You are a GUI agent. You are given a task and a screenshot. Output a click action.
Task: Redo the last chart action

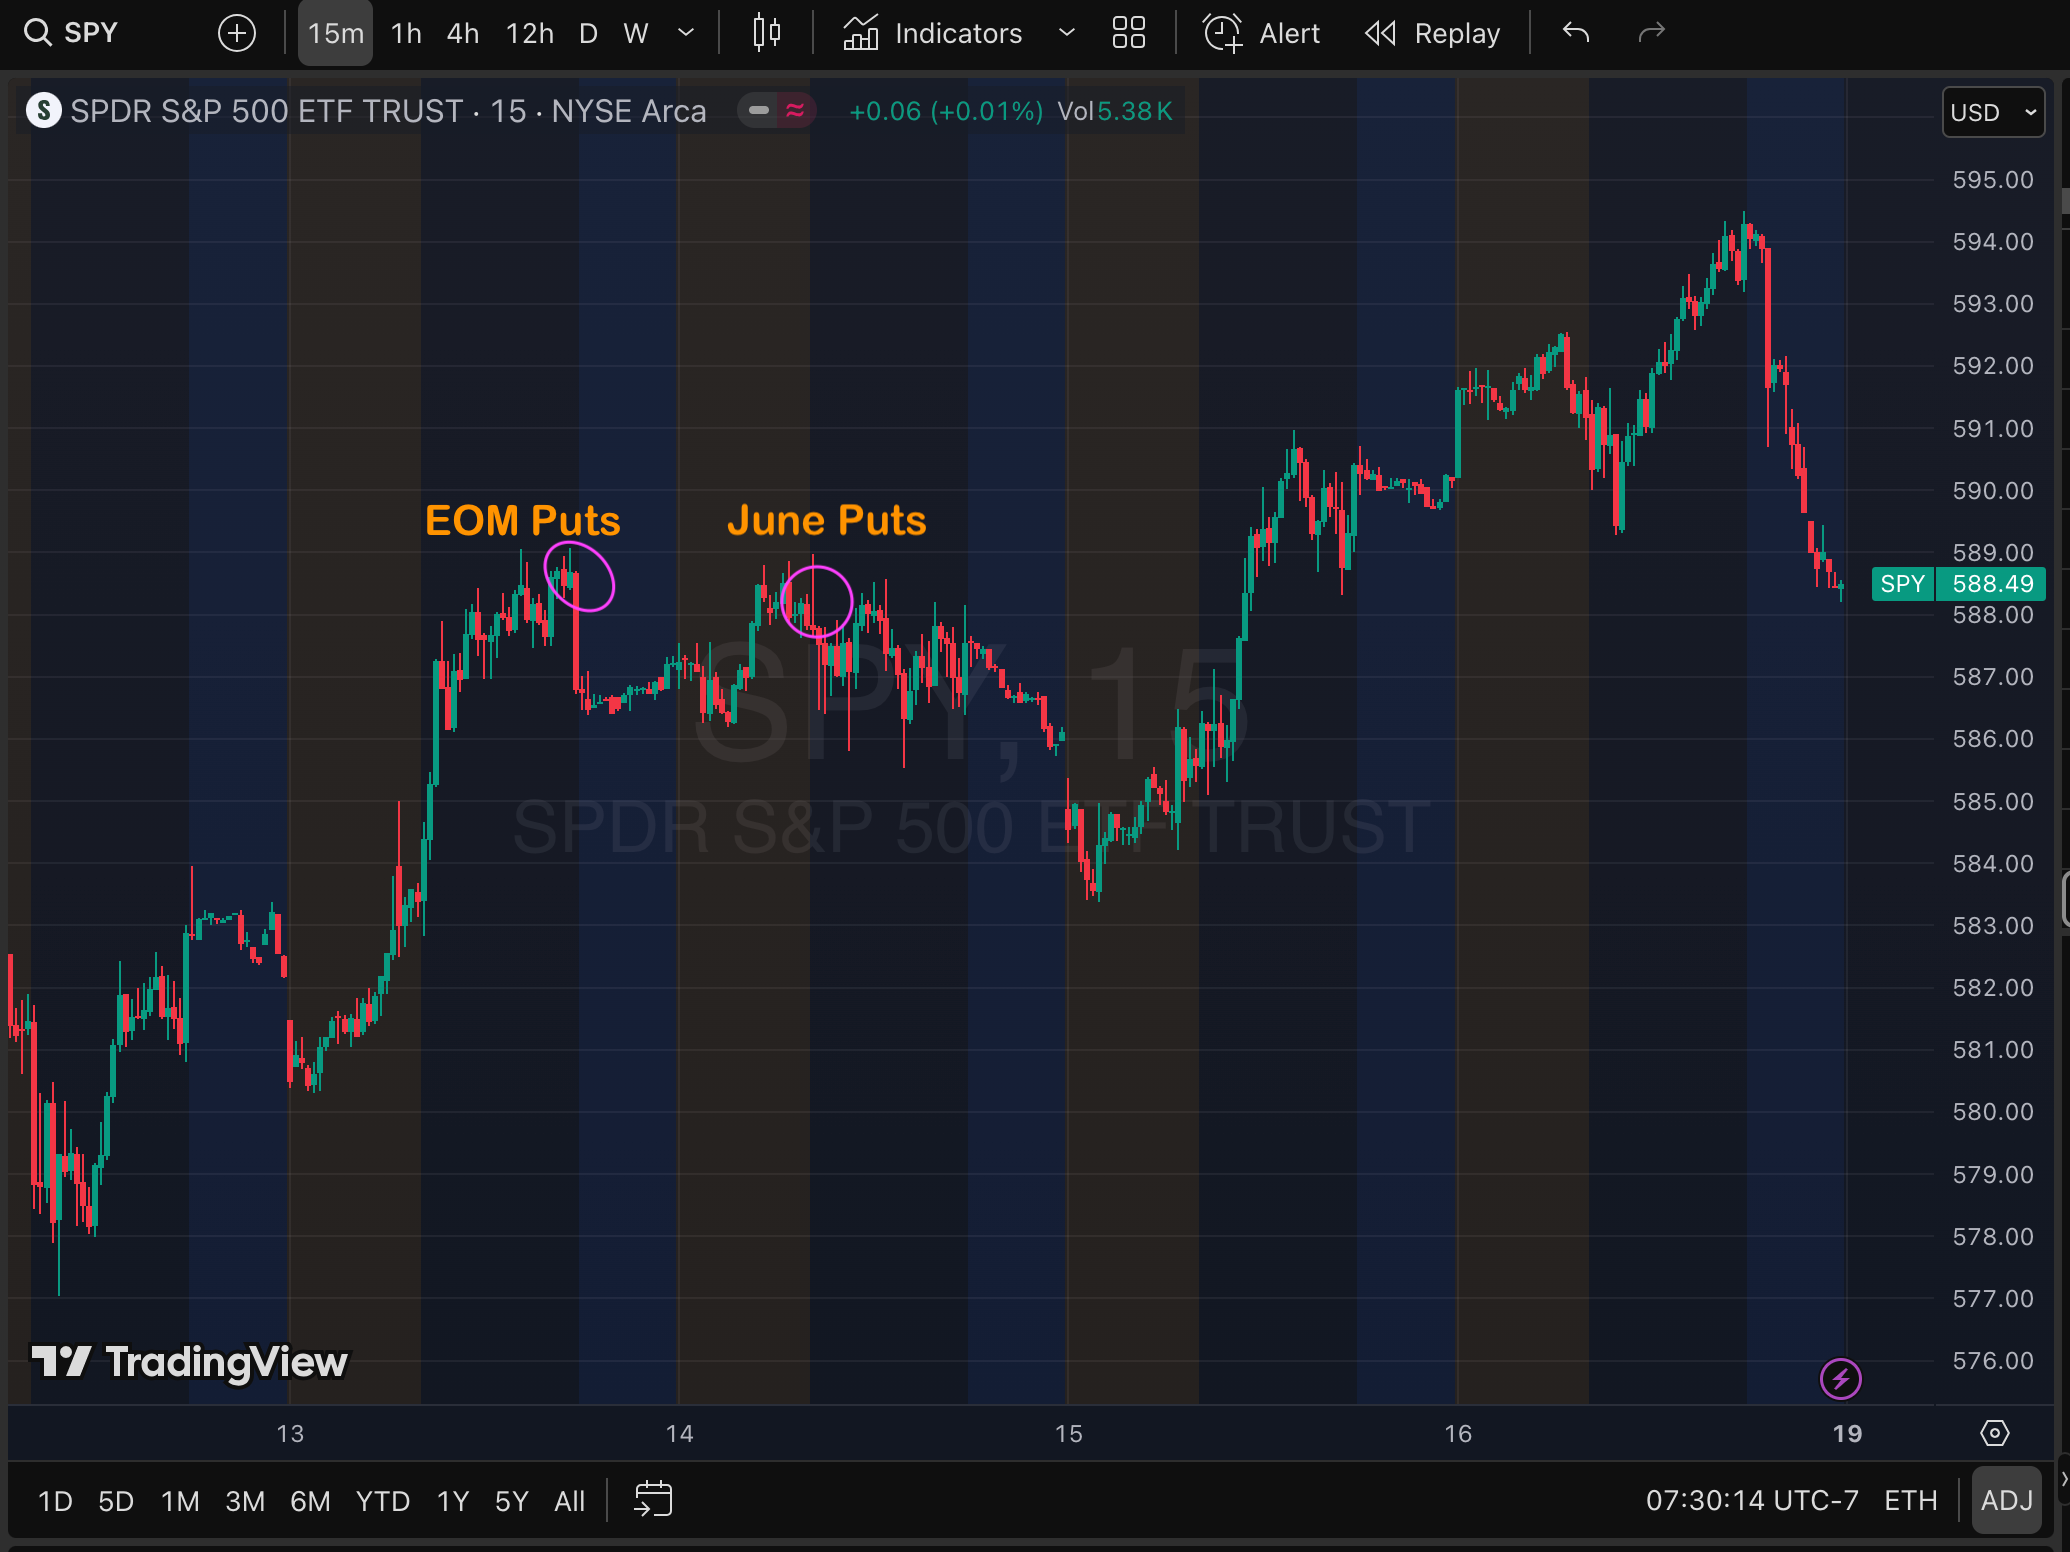[x=1651, y=33]
